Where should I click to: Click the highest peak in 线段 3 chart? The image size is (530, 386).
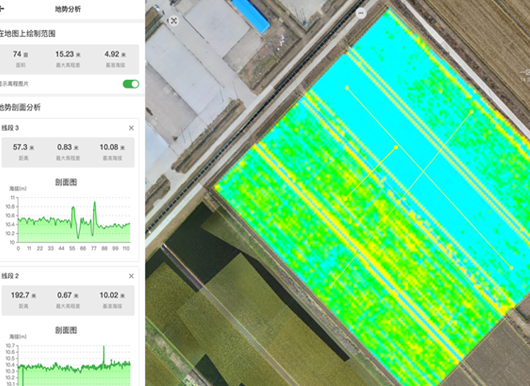pos(95,202)
